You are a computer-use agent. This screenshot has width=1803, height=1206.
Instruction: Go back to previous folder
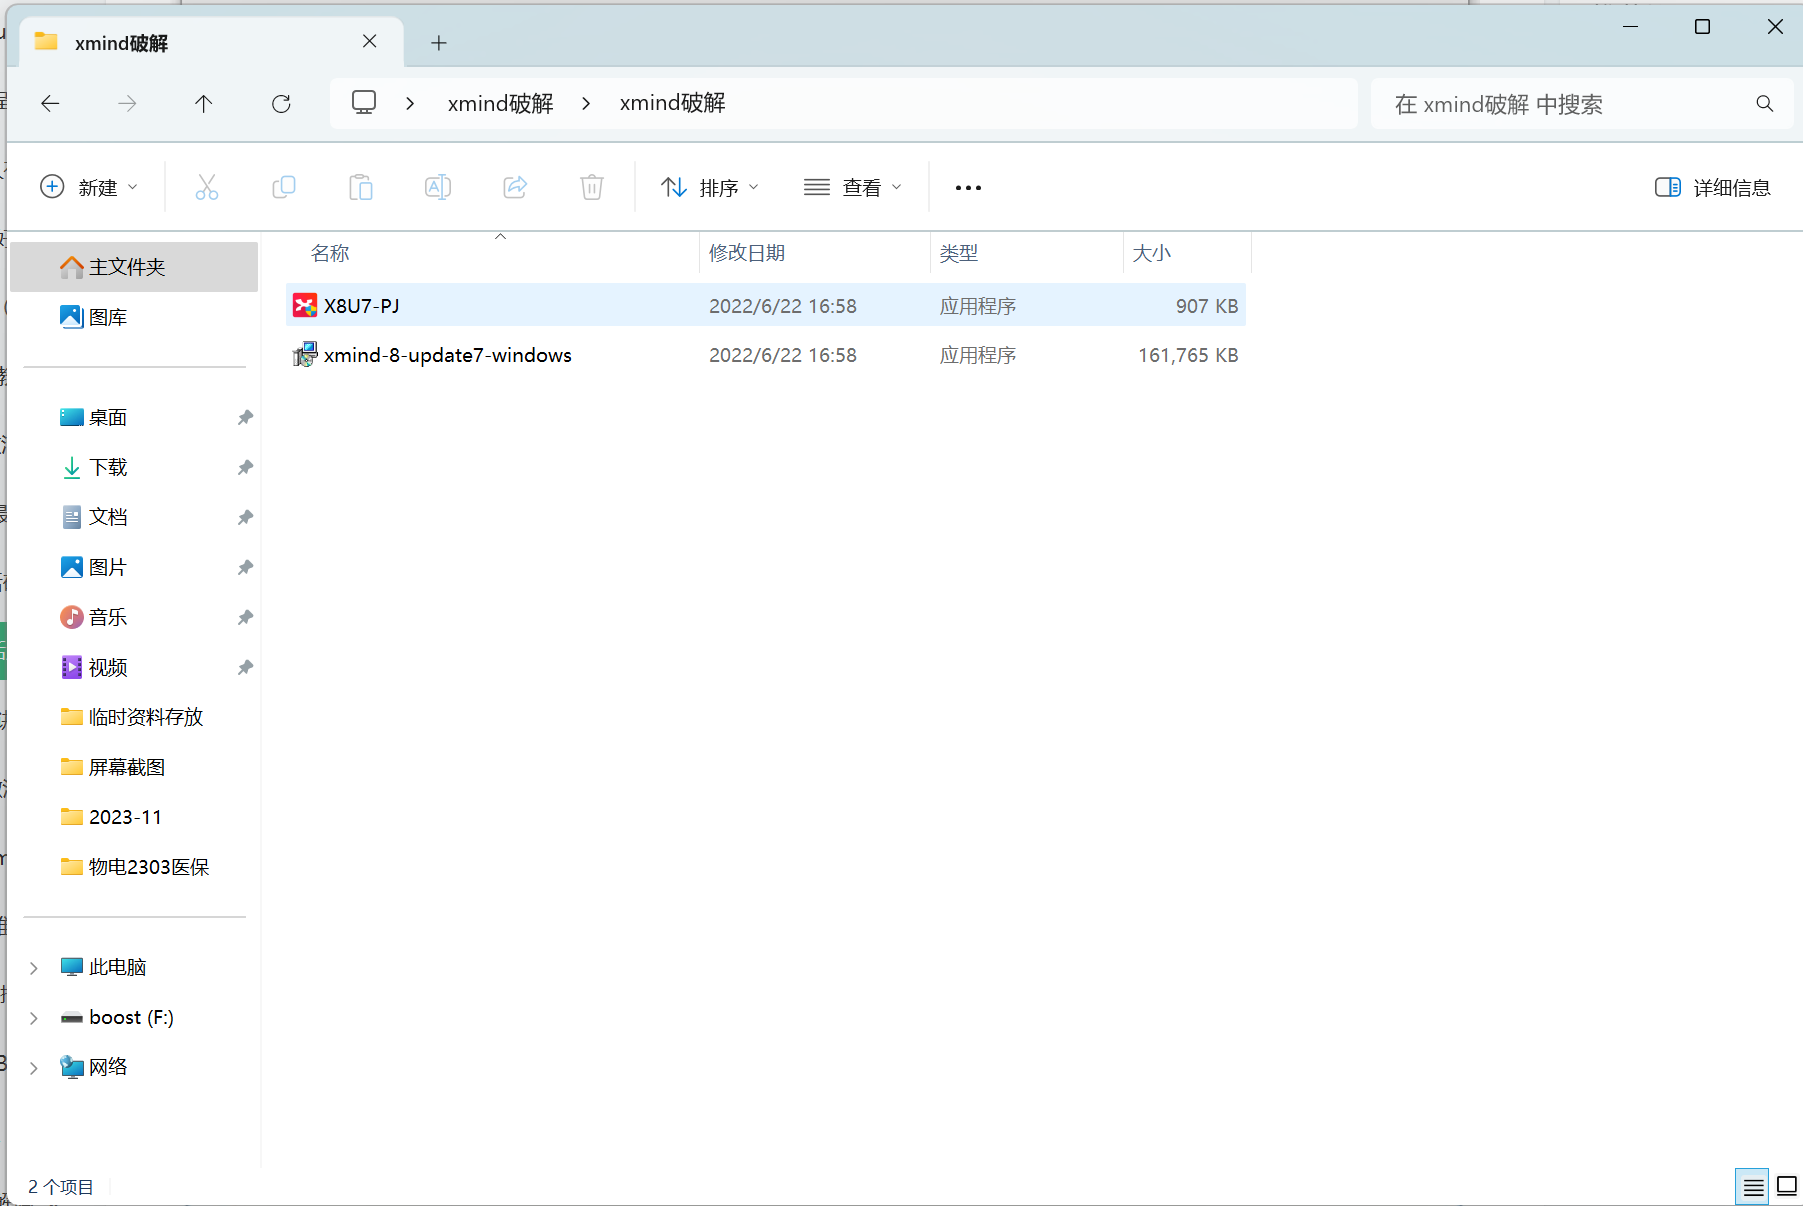click(x=50, y=104)
